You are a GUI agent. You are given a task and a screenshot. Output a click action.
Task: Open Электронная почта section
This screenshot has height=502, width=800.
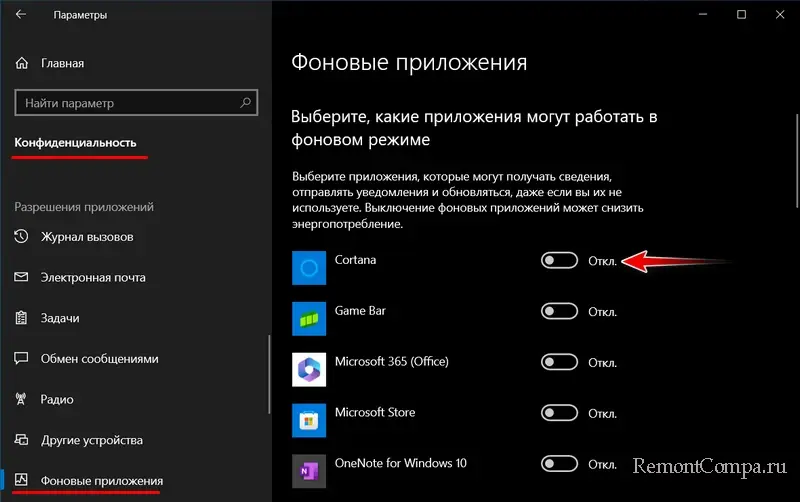point(93,278)
